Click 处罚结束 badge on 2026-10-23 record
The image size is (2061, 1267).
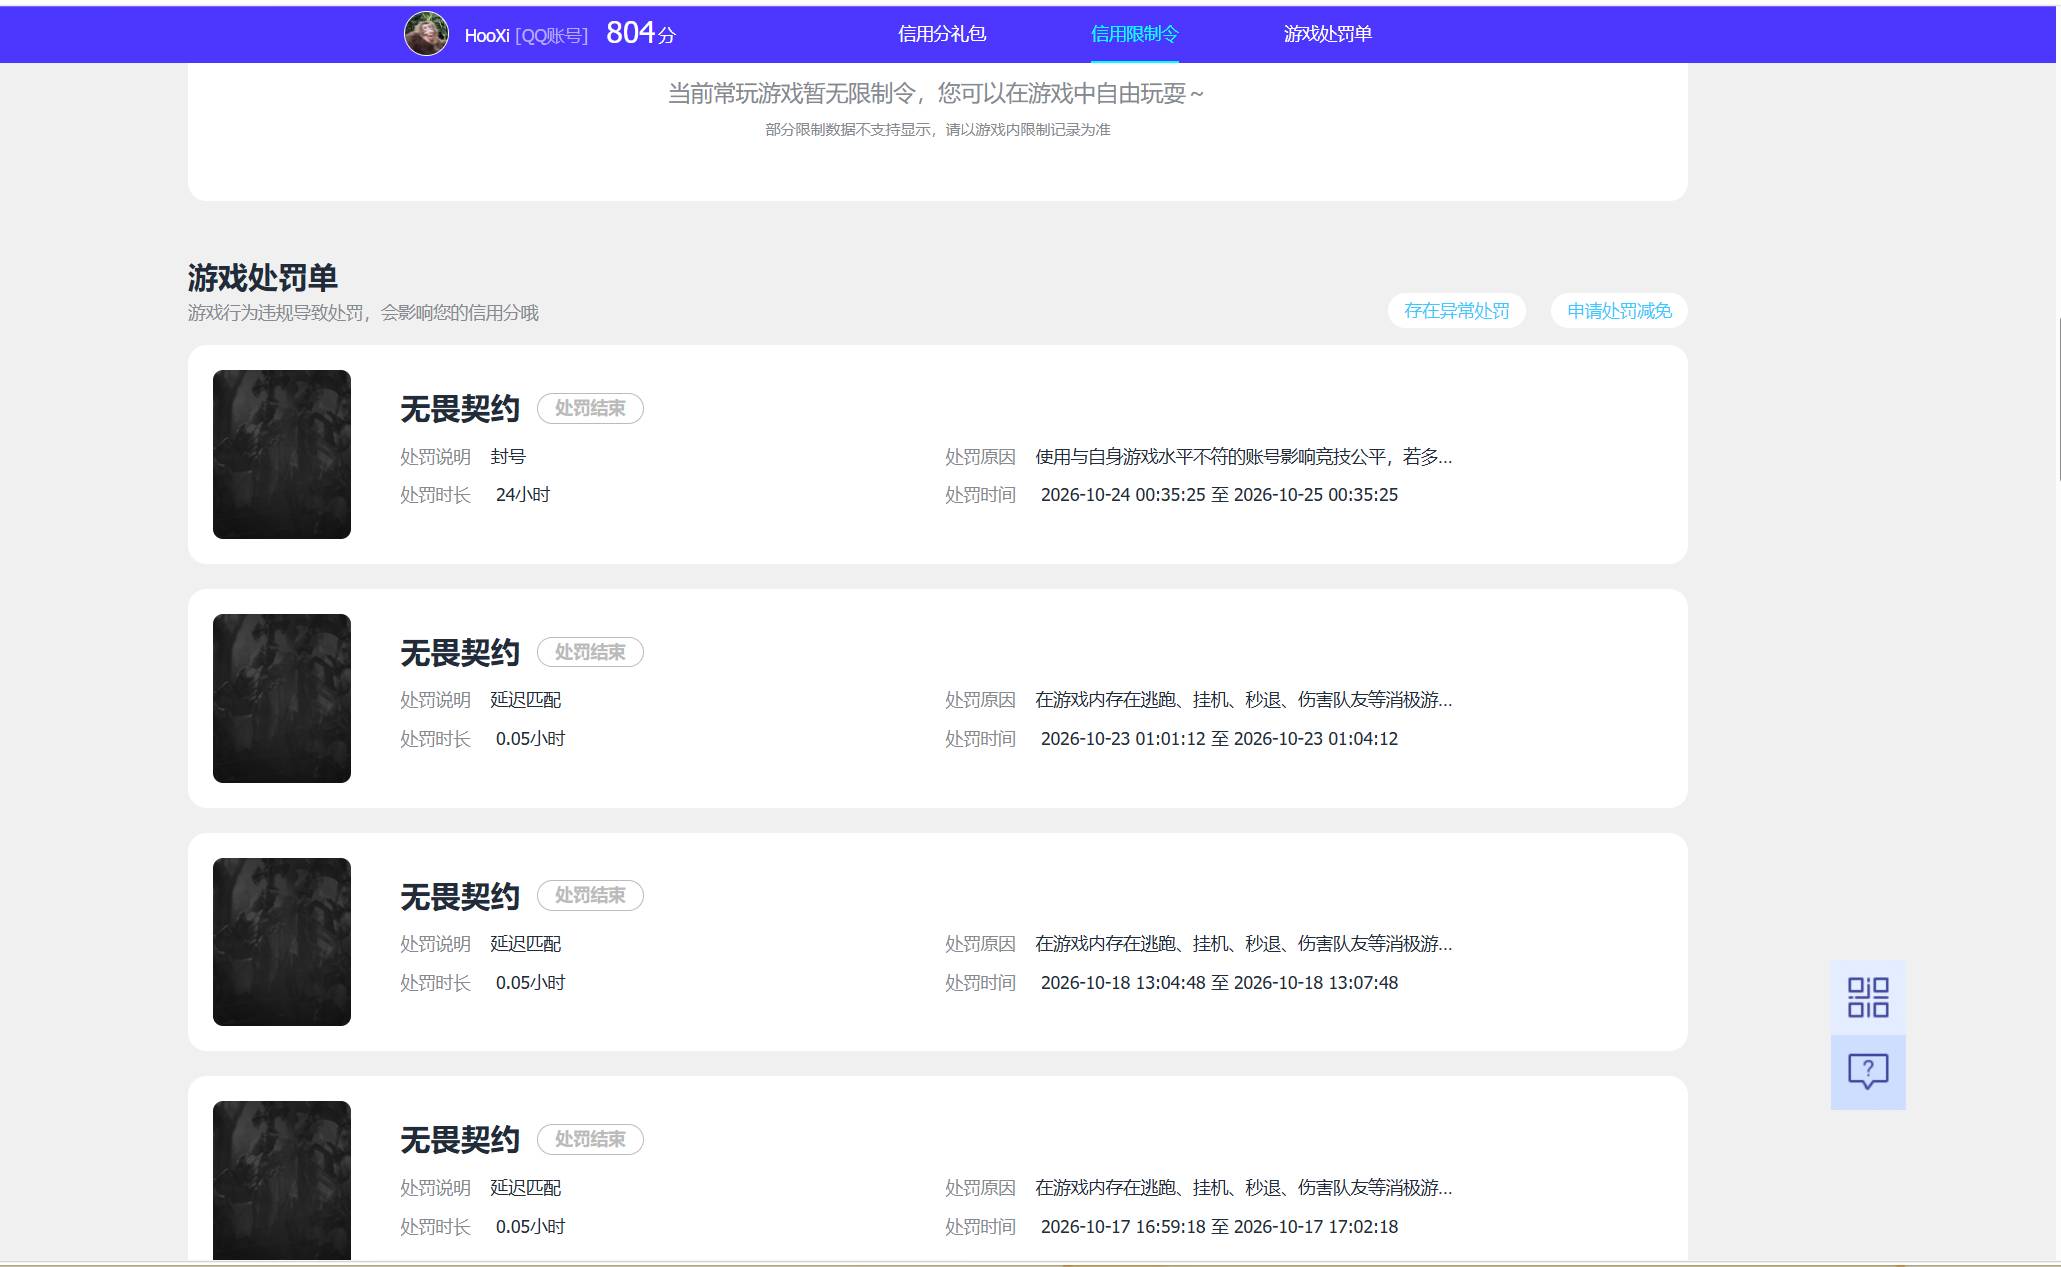pyautogui.click(x=590, y=652)
